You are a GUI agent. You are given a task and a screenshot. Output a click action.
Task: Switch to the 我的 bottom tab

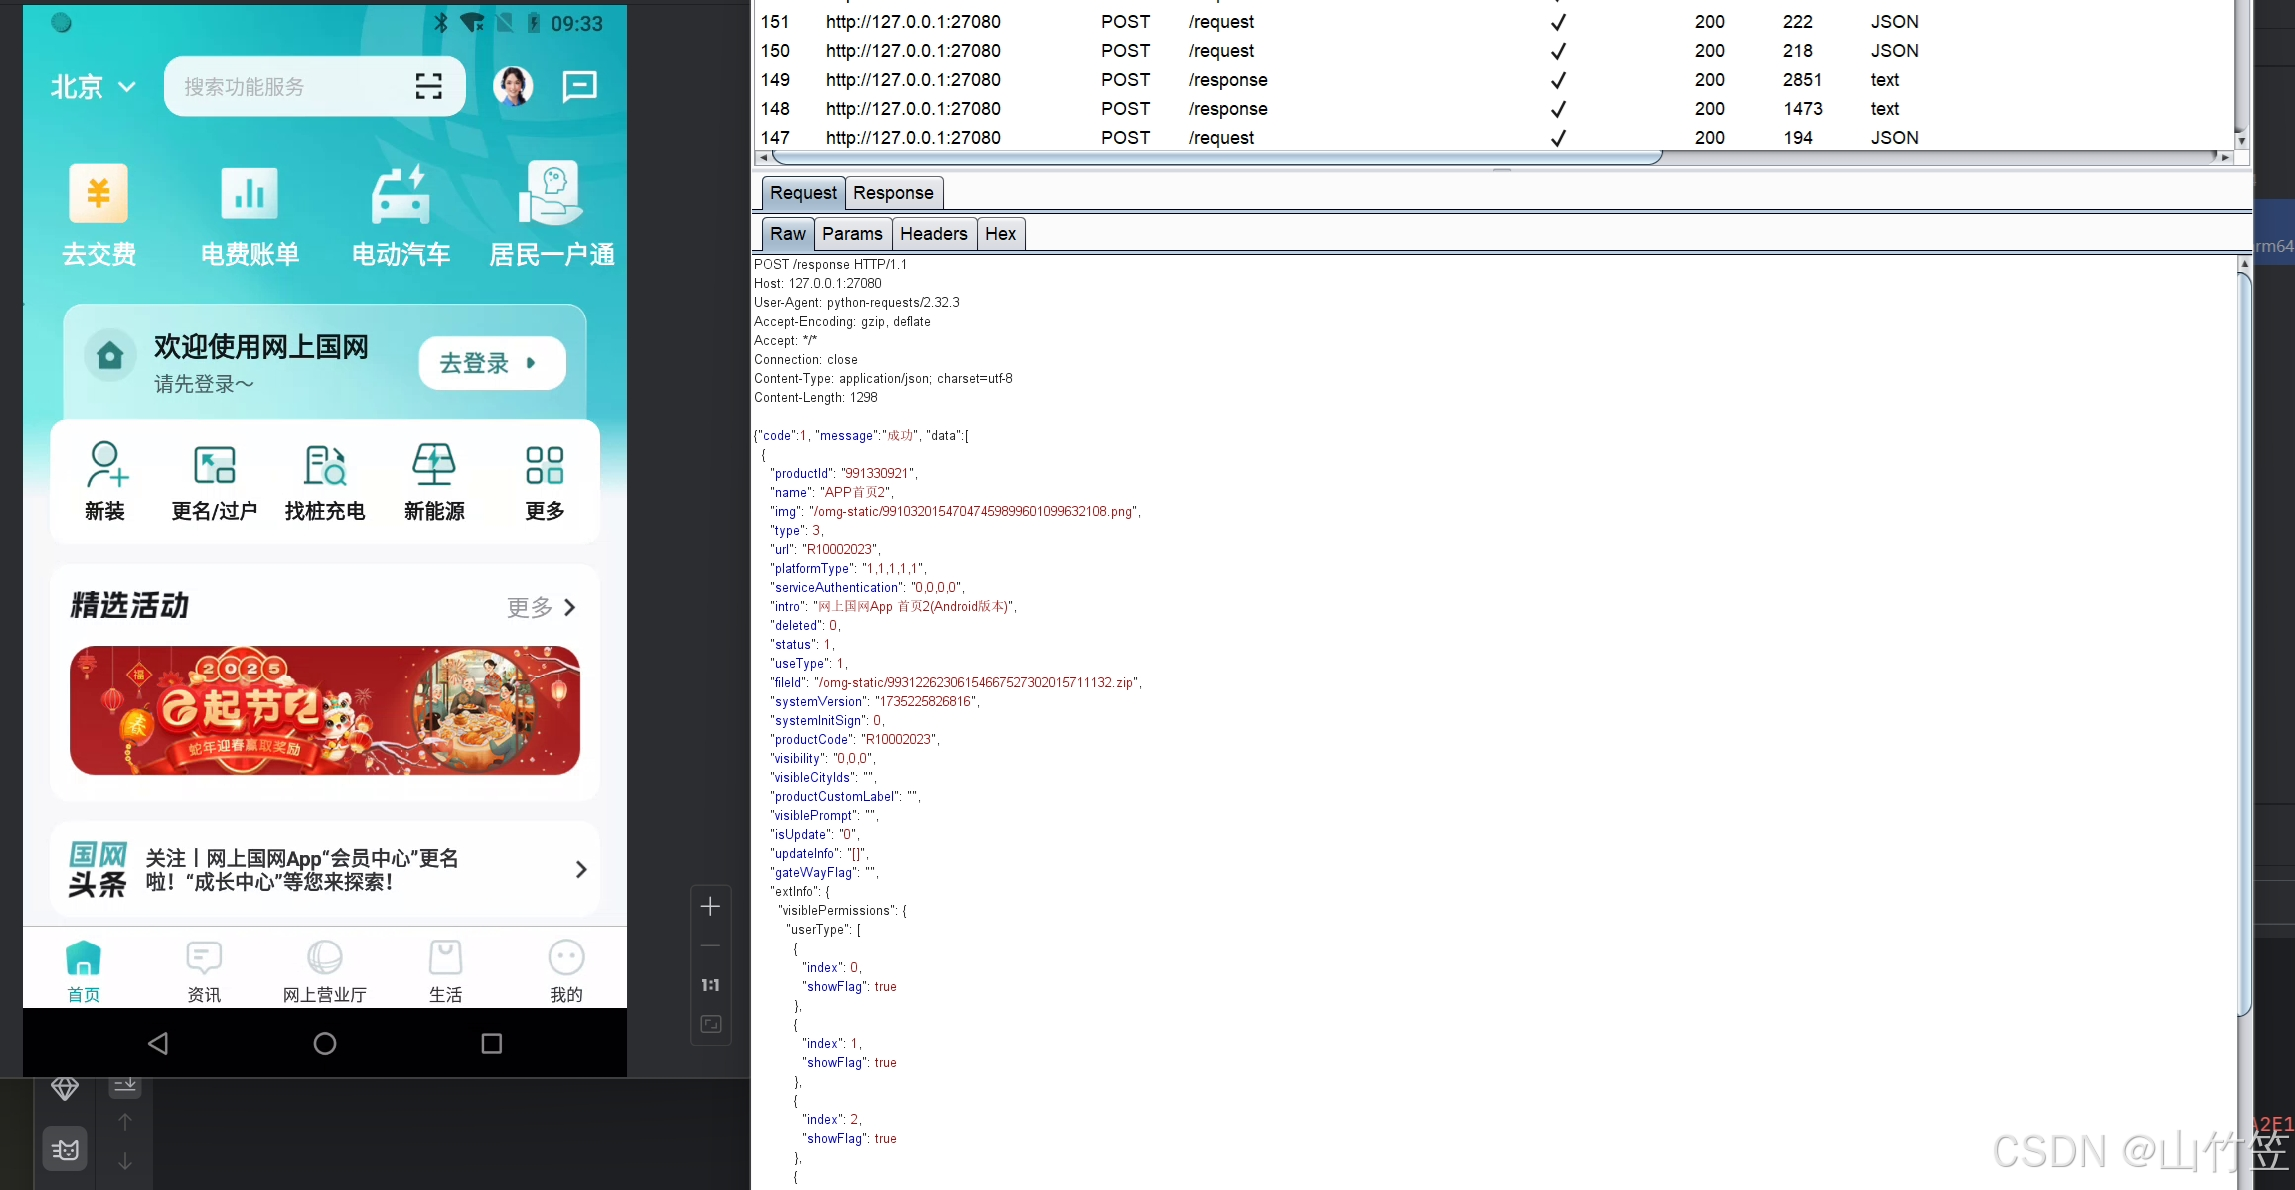click(x=566, y=970)
